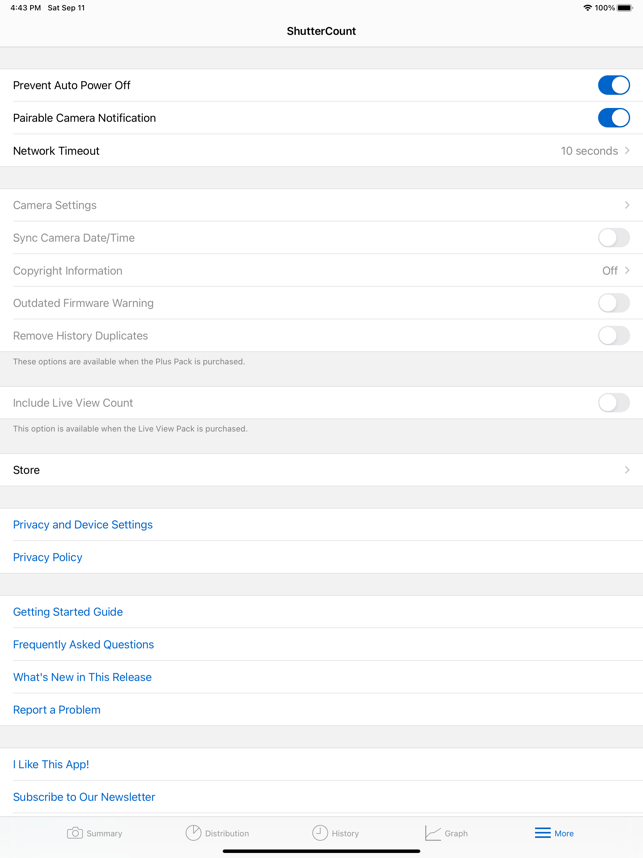Turn off Pairable Camera Notification toggle
Viewport: 643px width, 858px height.
point(613,118)
